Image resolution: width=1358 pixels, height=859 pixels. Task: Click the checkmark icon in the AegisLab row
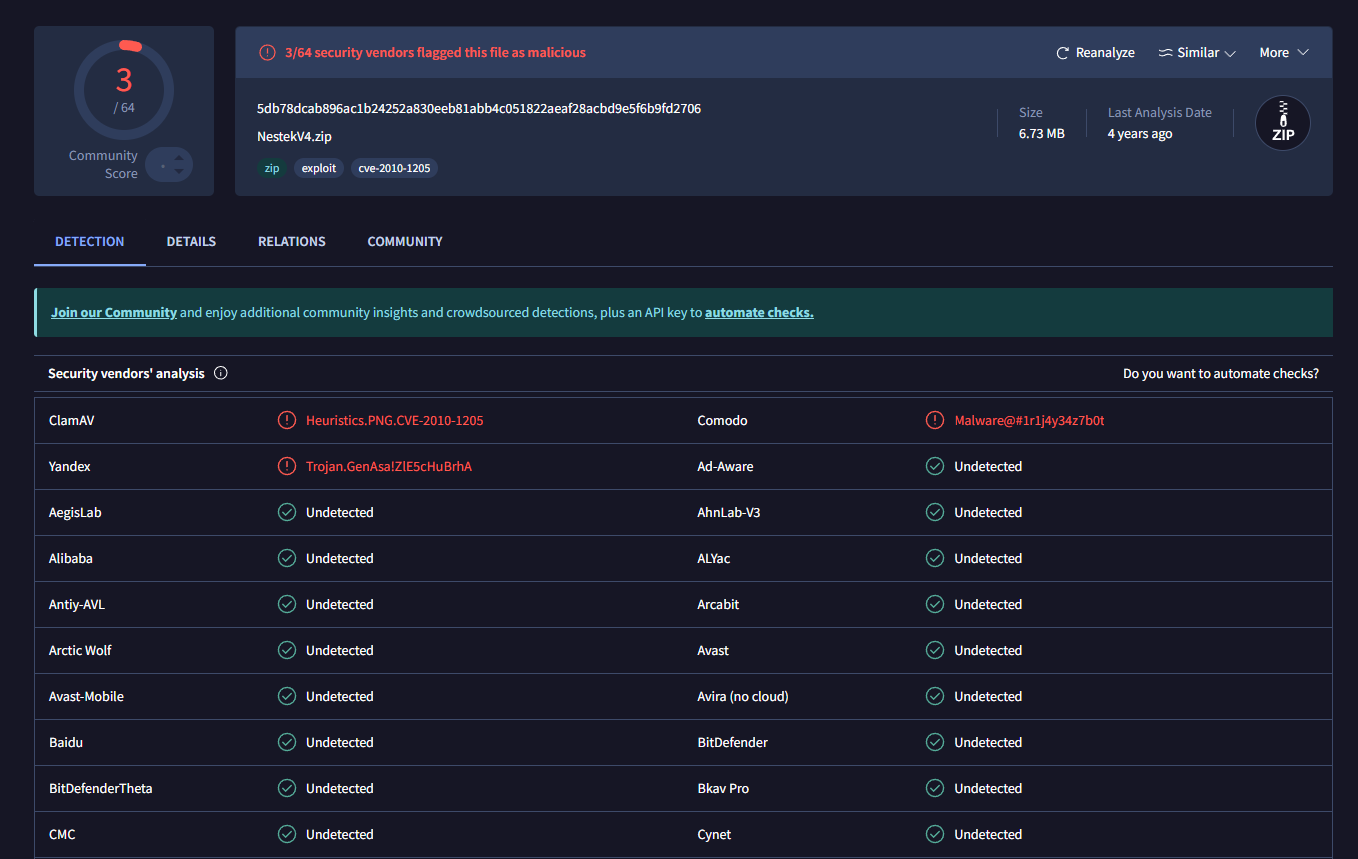click(287, 512)
